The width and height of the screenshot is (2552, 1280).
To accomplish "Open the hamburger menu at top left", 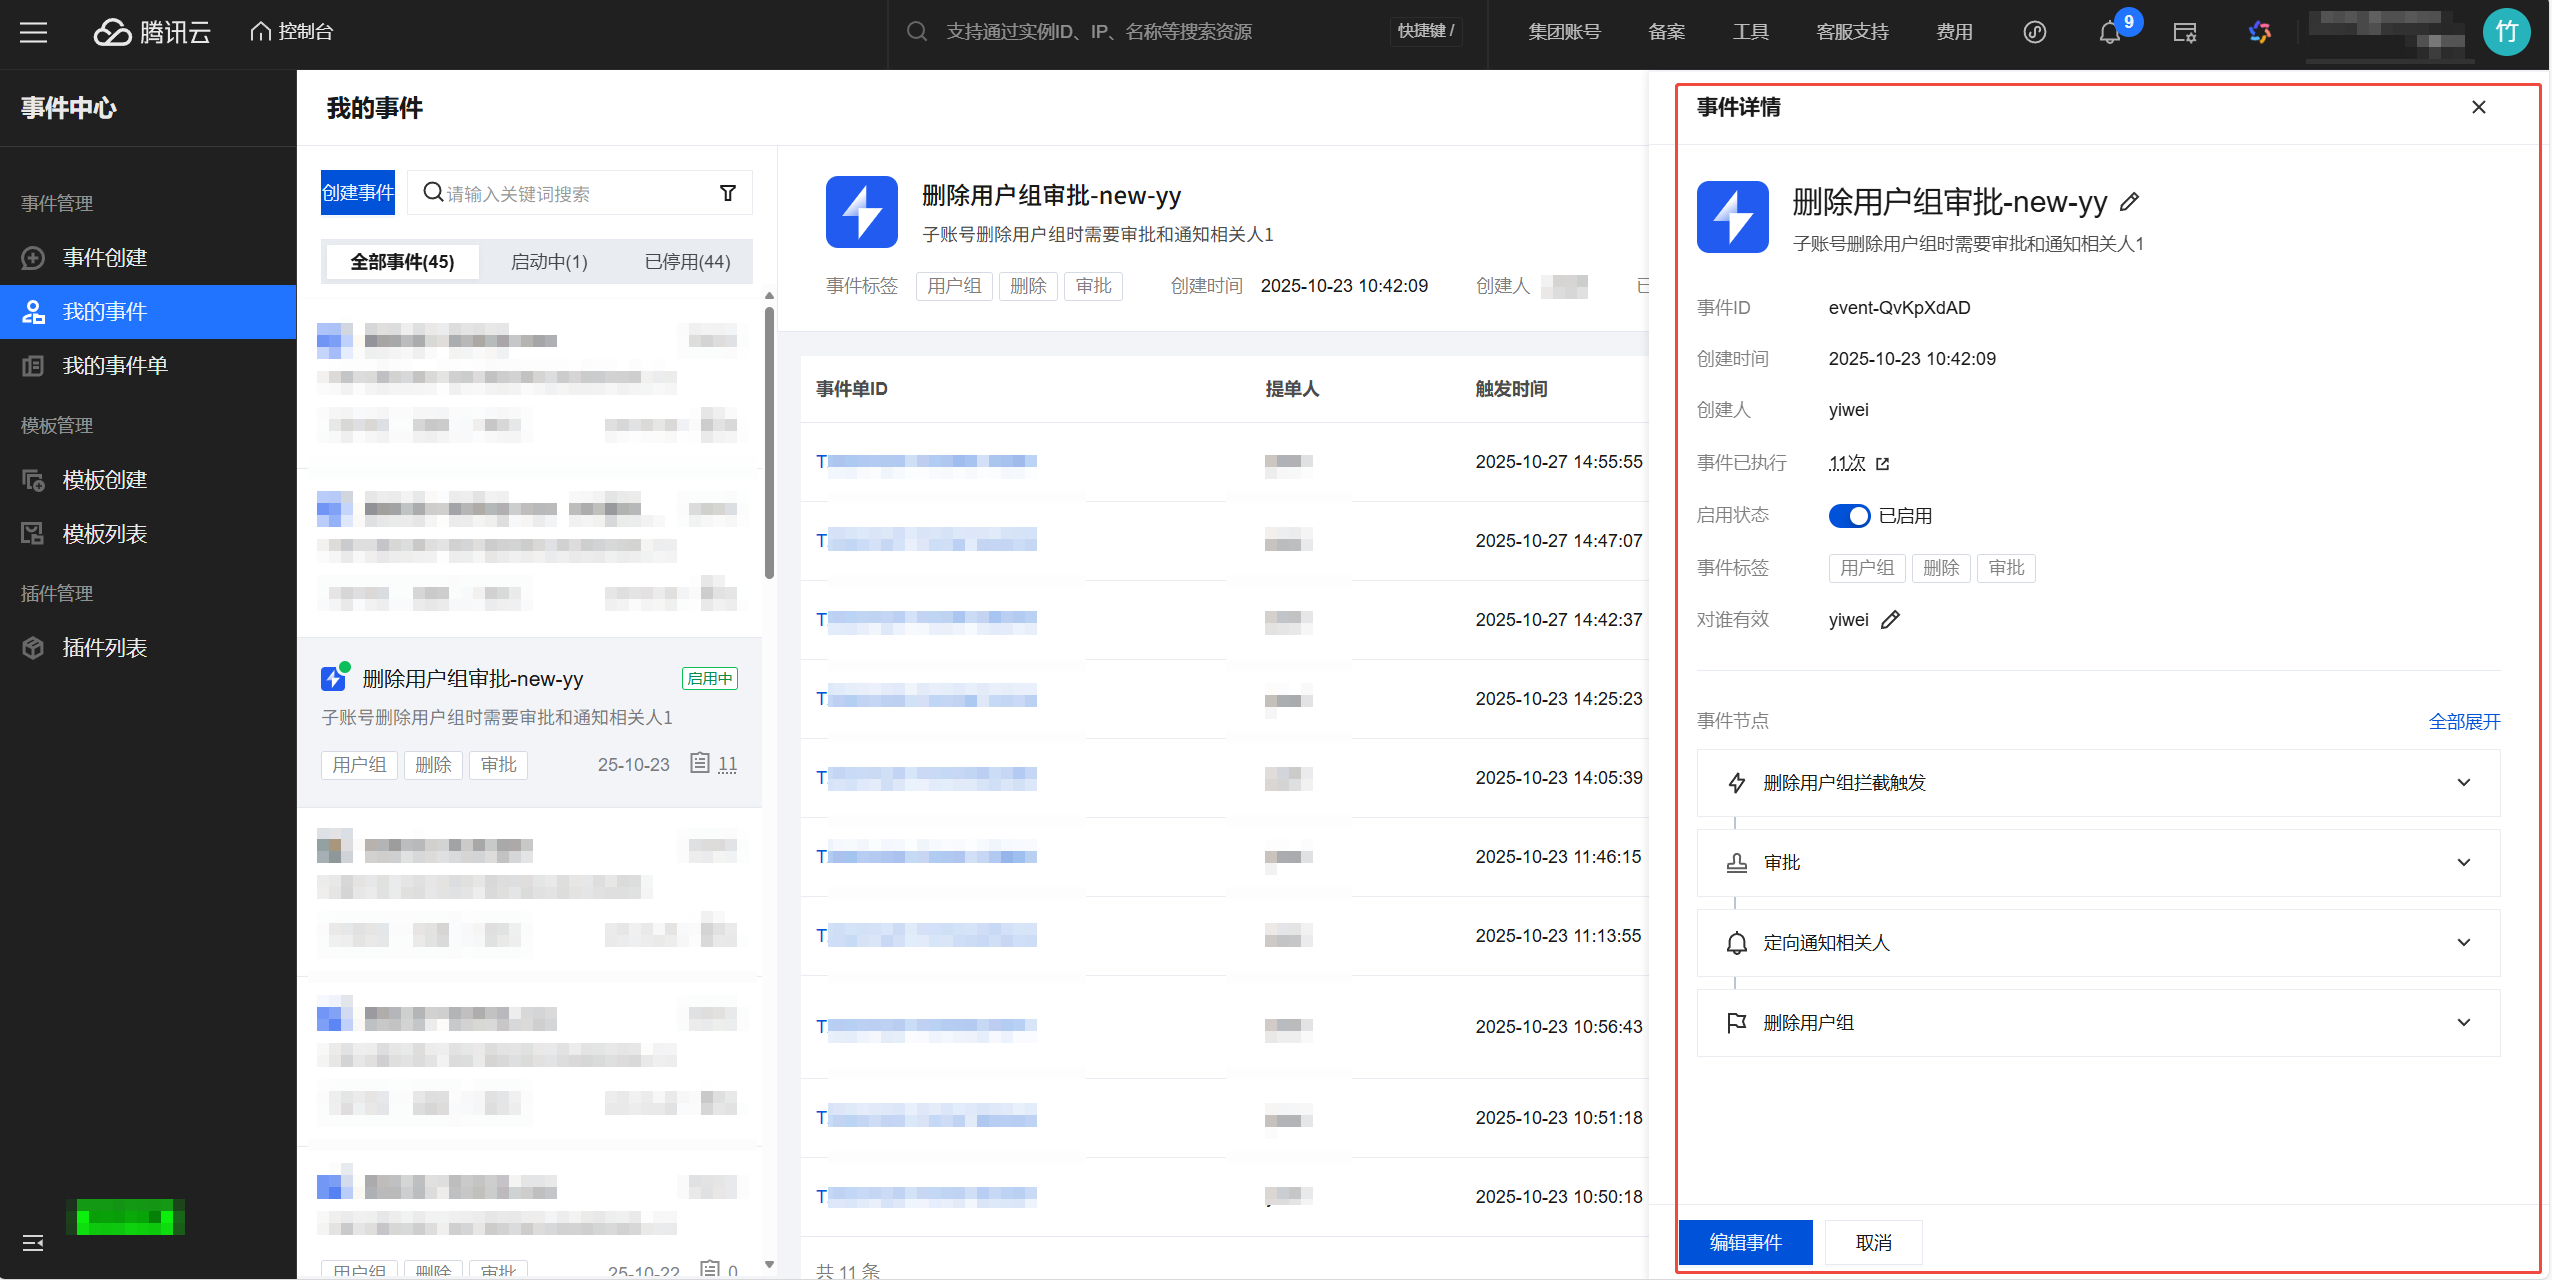I will pyautogui.click(x=34, y=32).
